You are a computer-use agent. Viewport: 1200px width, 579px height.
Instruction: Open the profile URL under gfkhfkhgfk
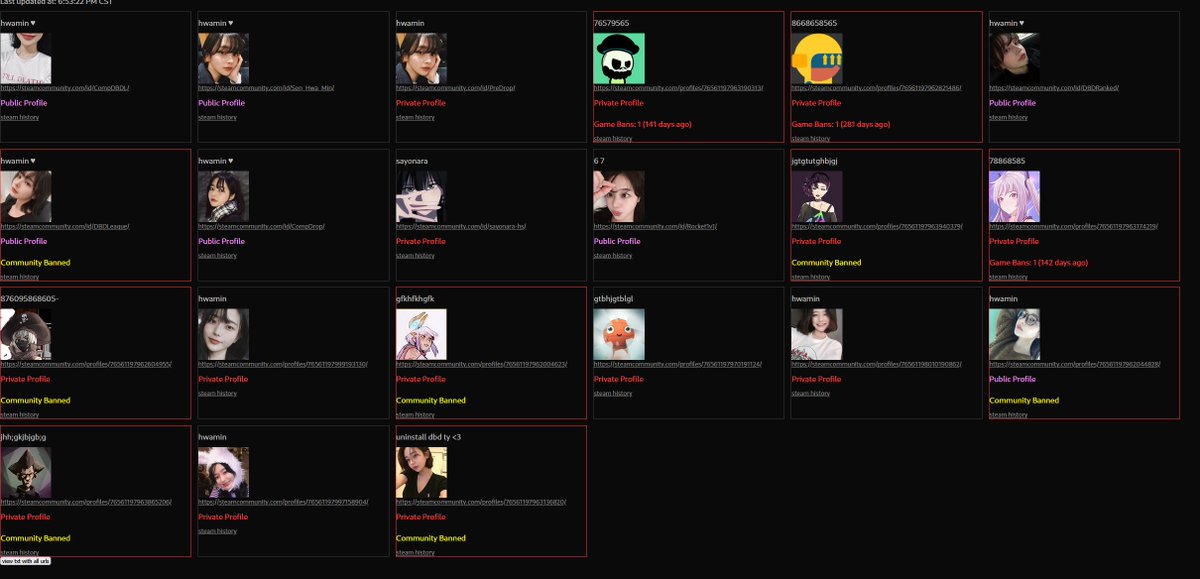(x=481, y=364)
